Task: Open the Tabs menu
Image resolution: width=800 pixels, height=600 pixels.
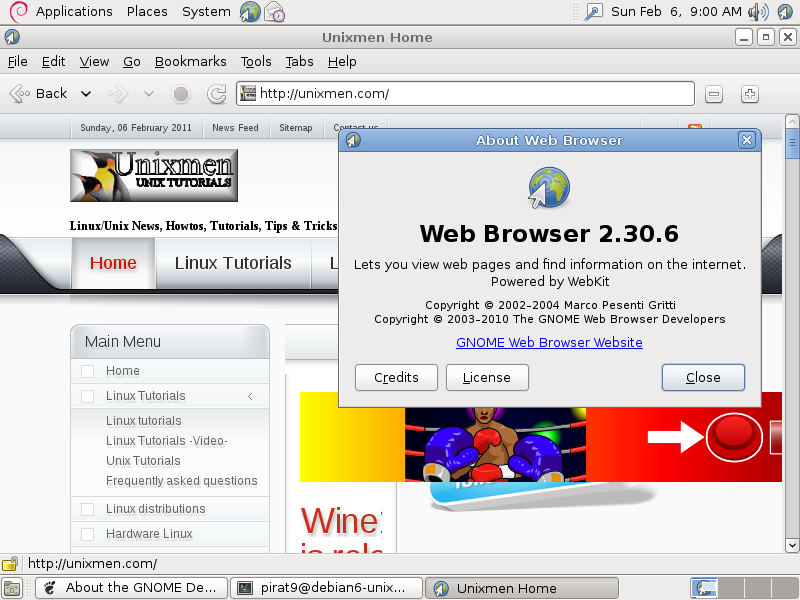Action: [299, 62]
